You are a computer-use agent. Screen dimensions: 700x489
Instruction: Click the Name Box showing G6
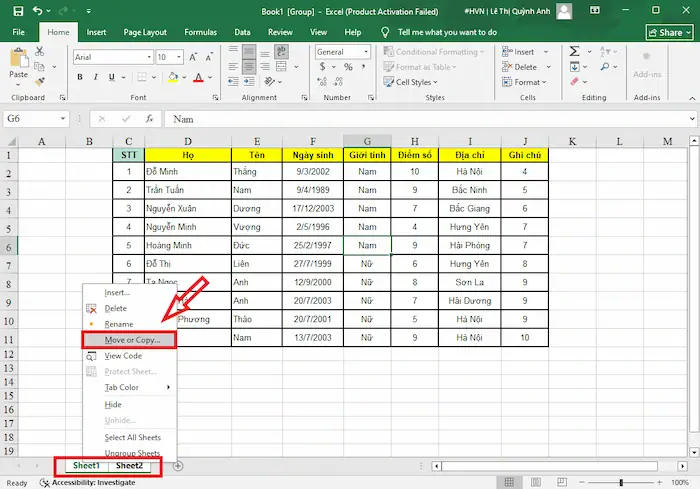point(32,118)
